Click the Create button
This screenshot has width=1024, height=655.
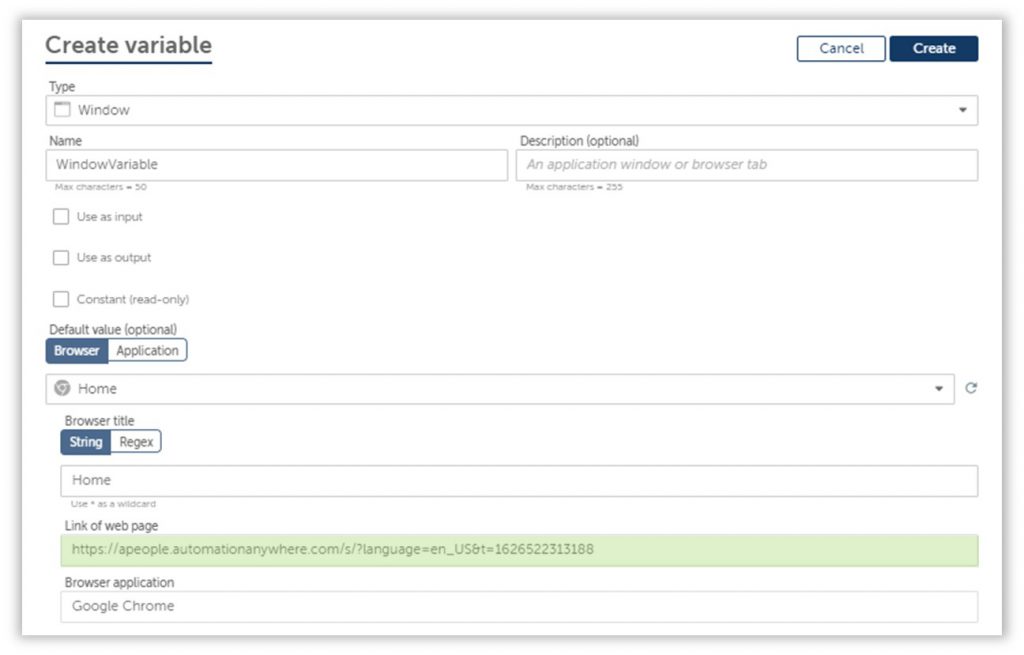(x=934, y=48)
